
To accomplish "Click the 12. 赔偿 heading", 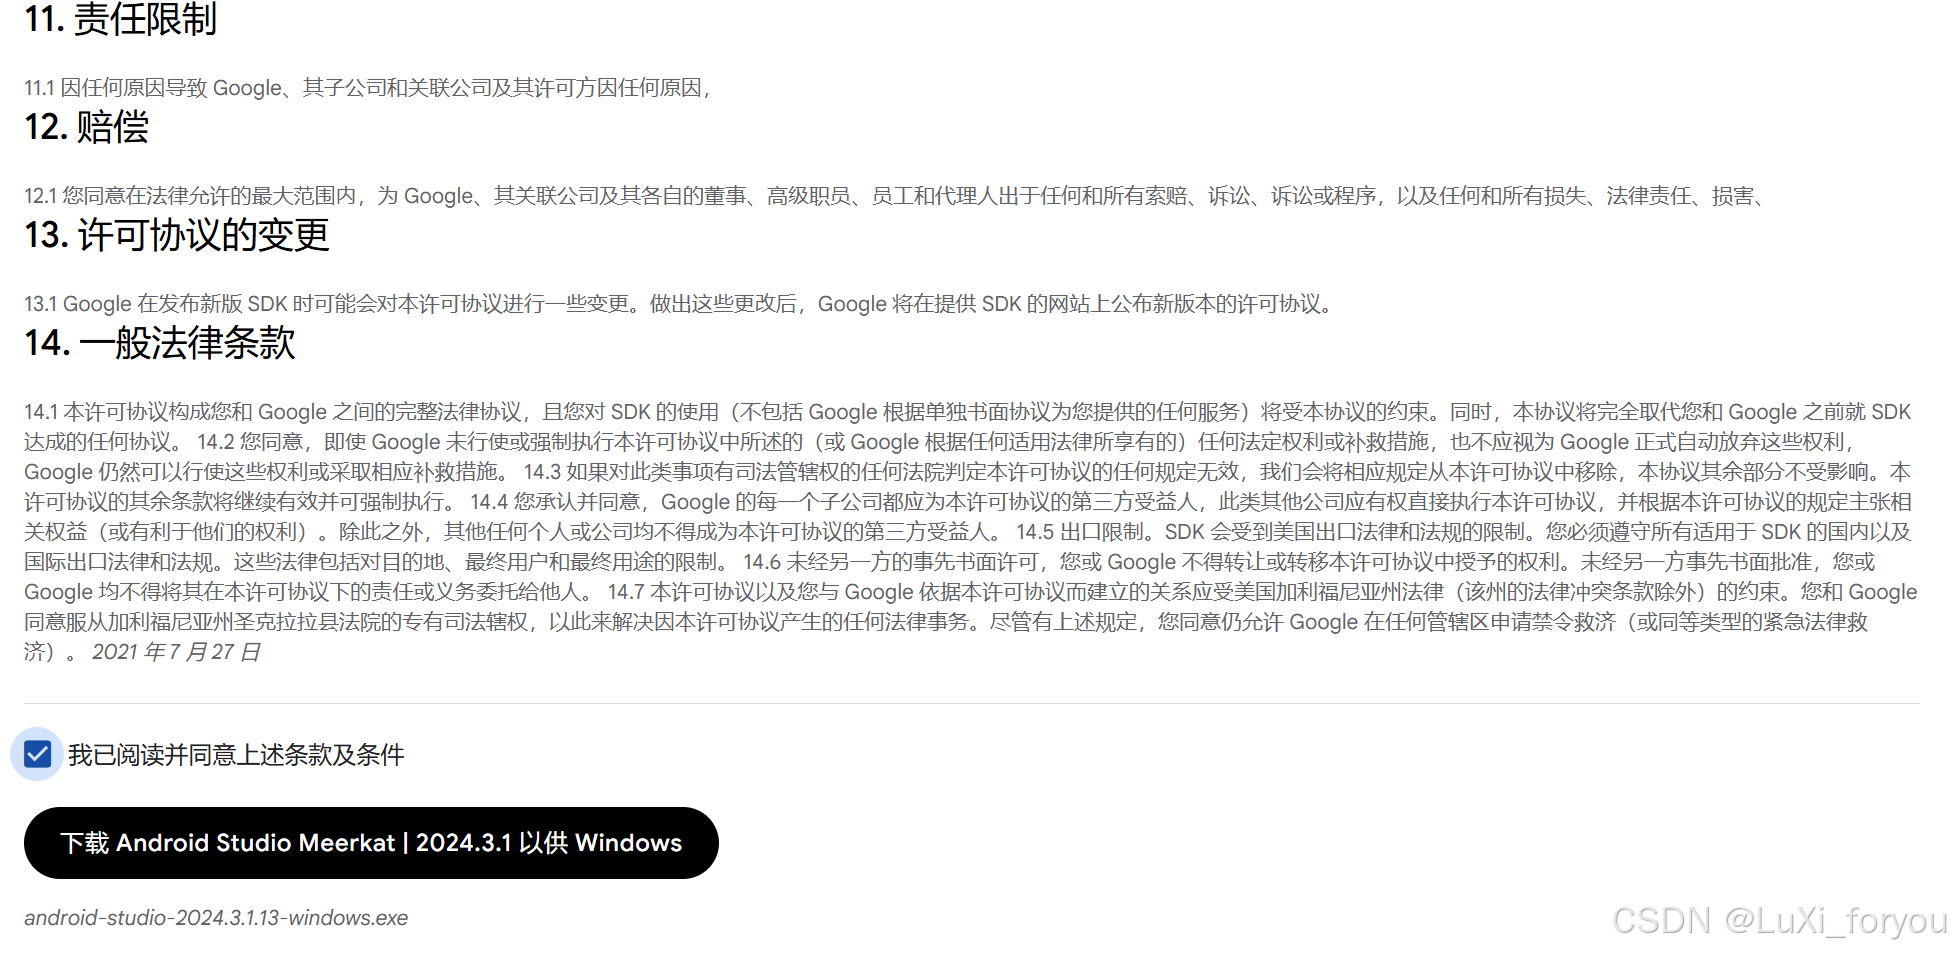I will tap(87, 127).
